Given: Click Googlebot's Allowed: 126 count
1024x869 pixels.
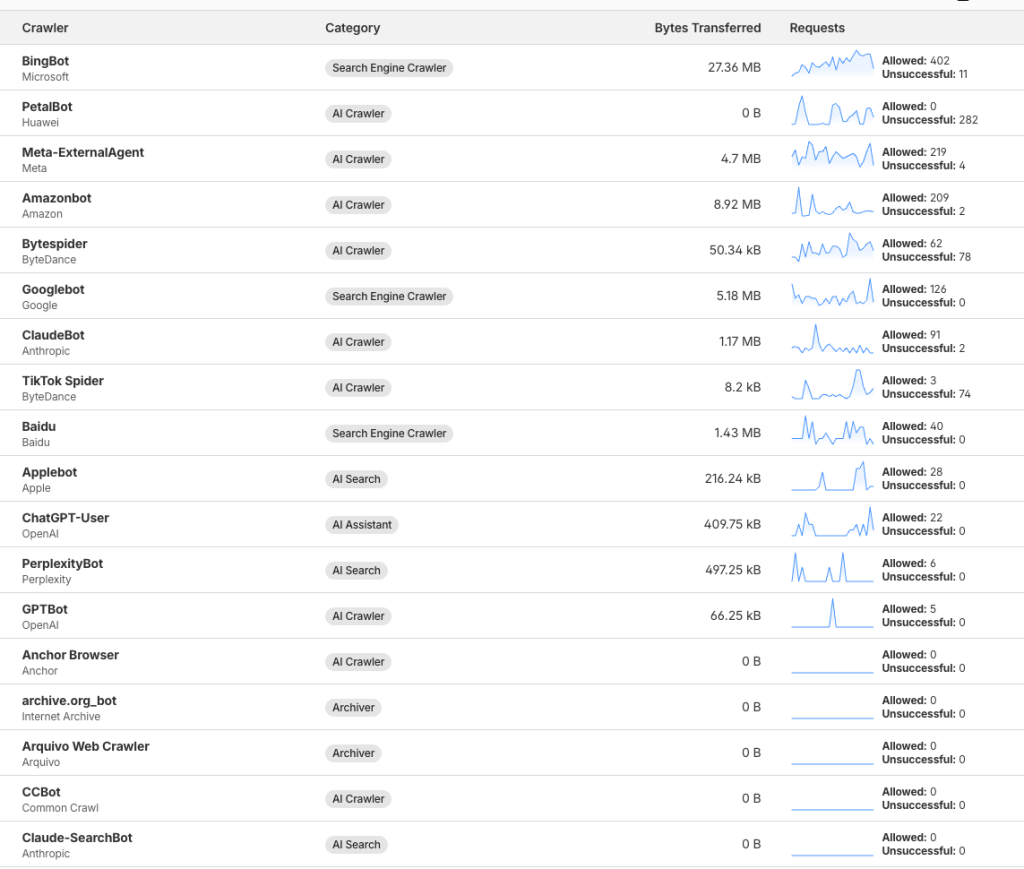Looking at the screenshot, I should [x=914, y=289].
